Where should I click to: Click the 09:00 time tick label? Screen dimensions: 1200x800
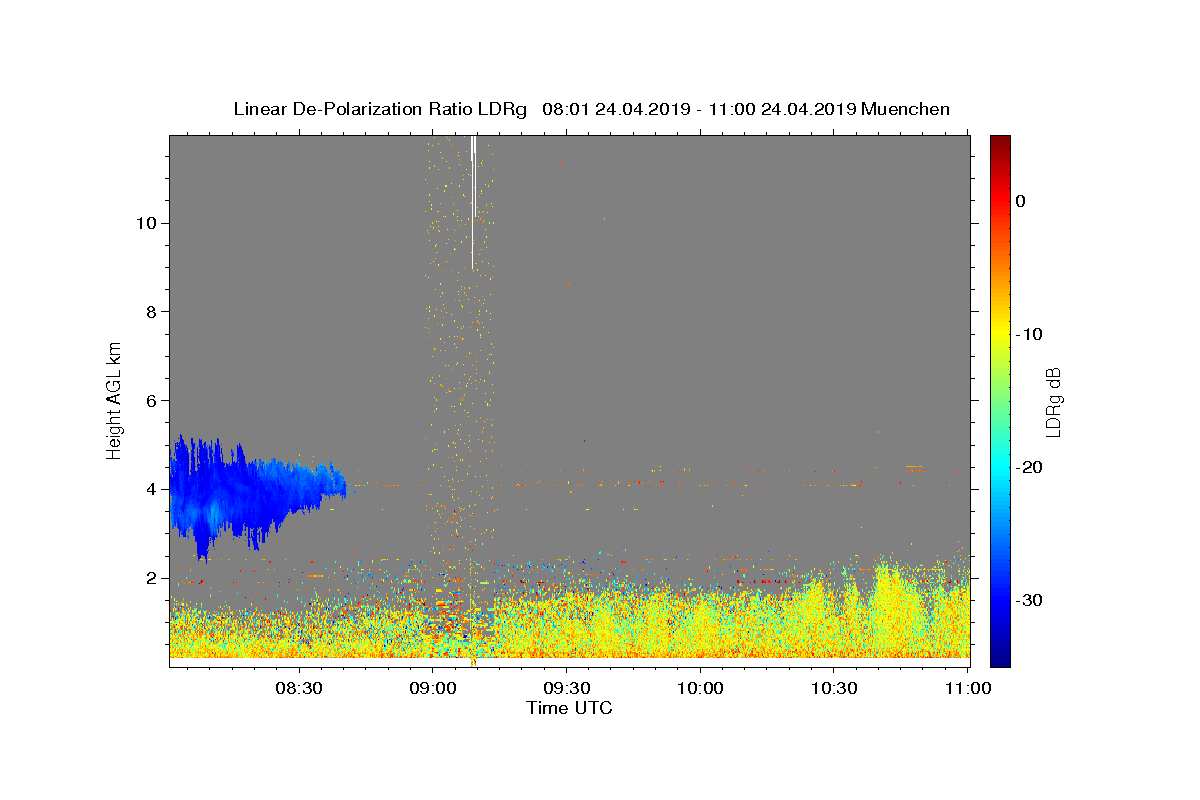[432, 689]
